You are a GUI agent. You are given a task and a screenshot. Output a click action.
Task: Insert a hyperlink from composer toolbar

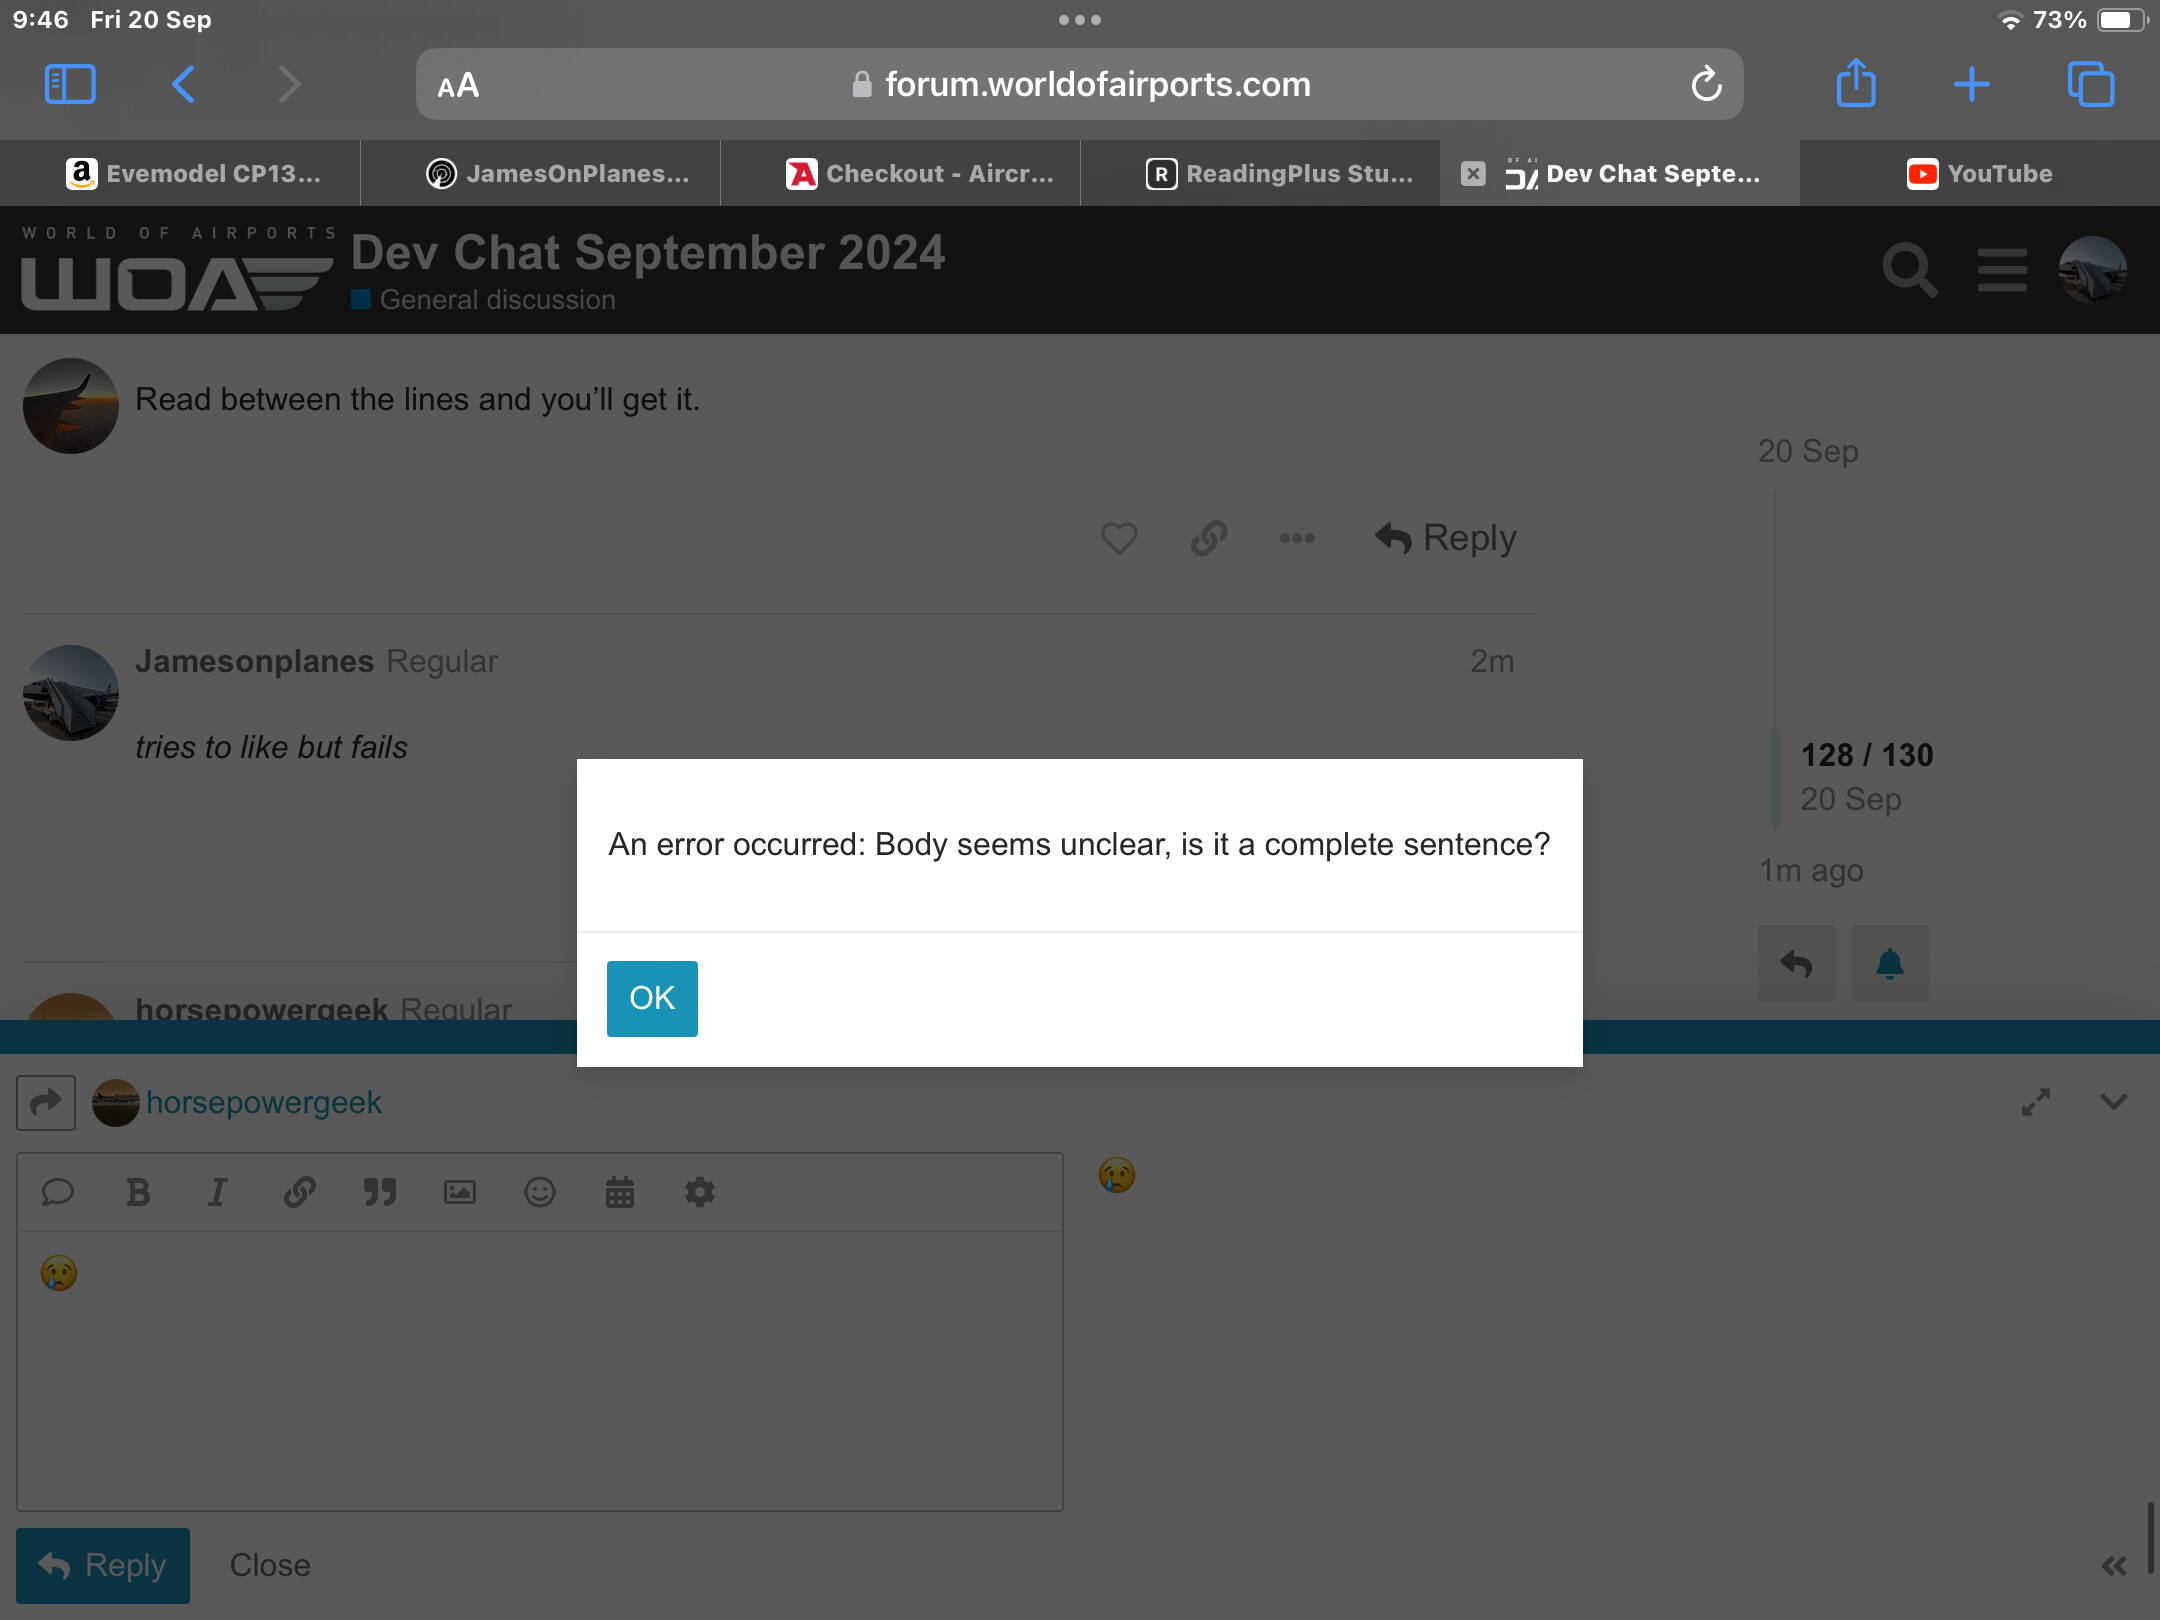click(x=299, y=1192)
